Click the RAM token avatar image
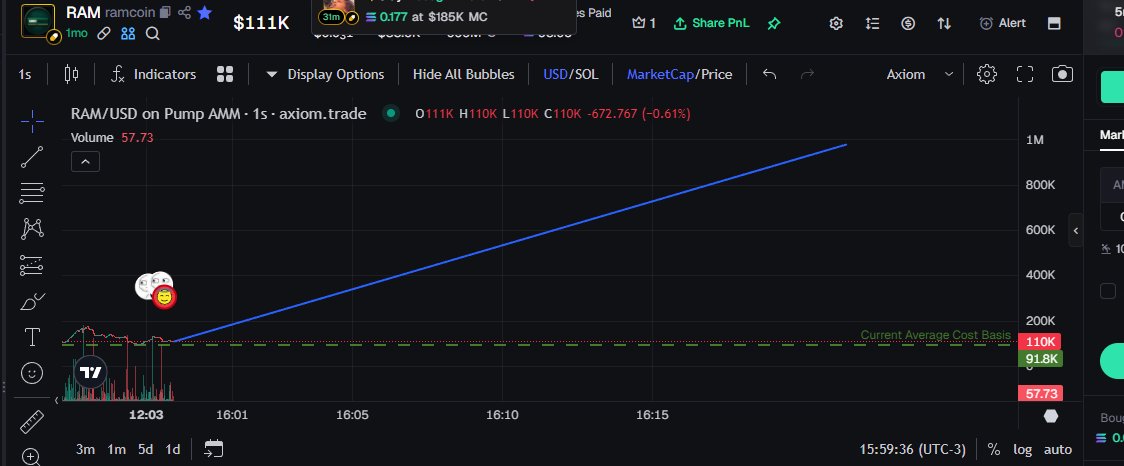This screenshot has width=1124, height=466. (x=38, y=22)
